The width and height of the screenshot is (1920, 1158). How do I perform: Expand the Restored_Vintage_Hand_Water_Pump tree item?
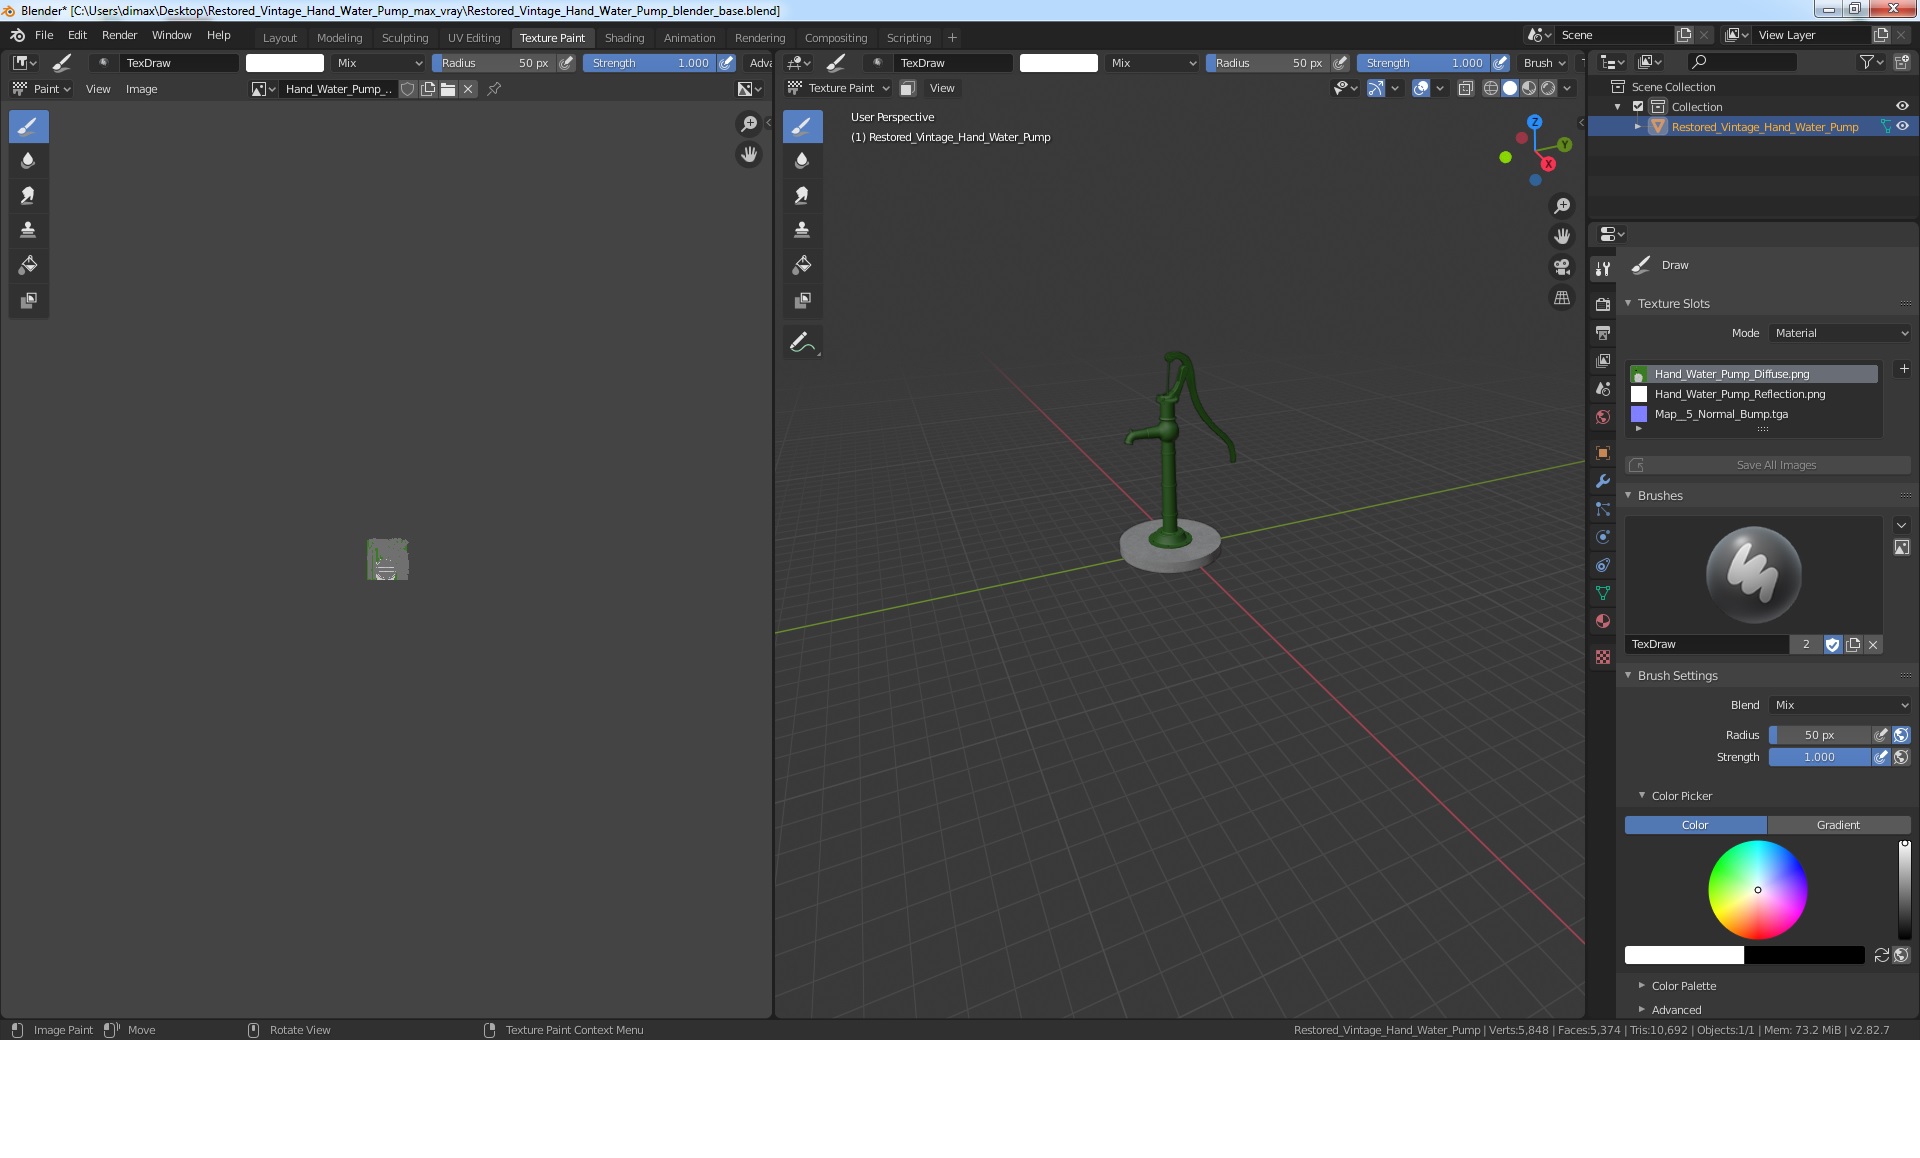(1638, 127)
